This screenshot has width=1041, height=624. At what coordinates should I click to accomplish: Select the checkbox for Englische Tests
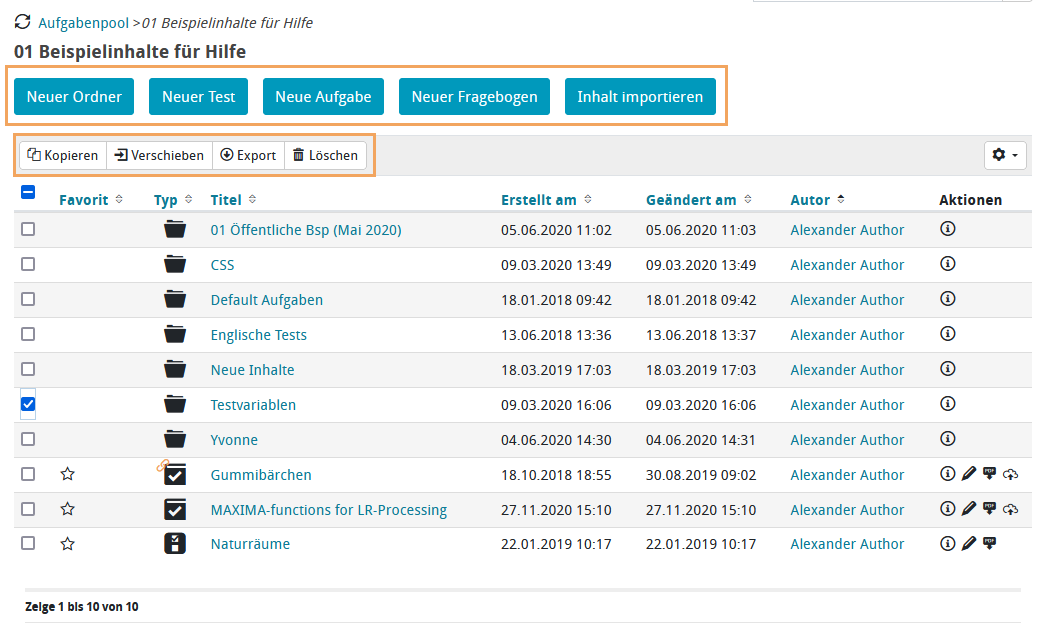point(28,334)
